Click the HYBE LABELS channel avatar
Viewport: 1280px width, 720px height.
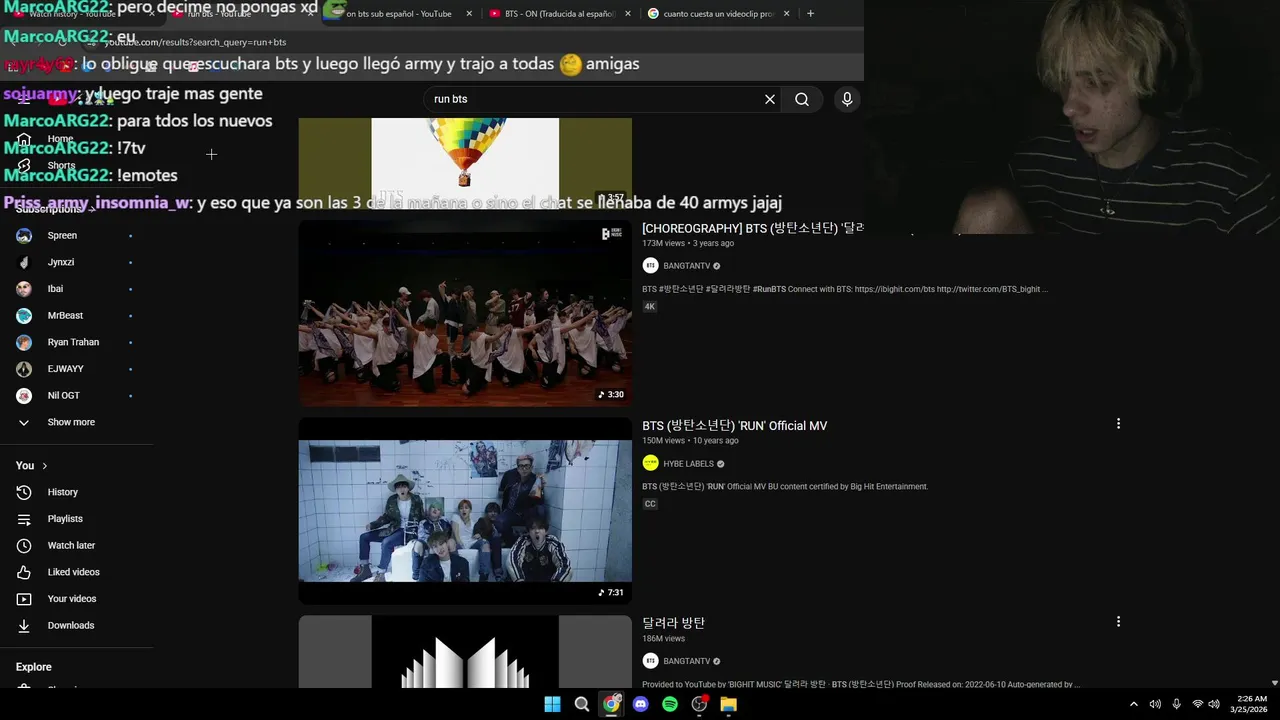651,464
